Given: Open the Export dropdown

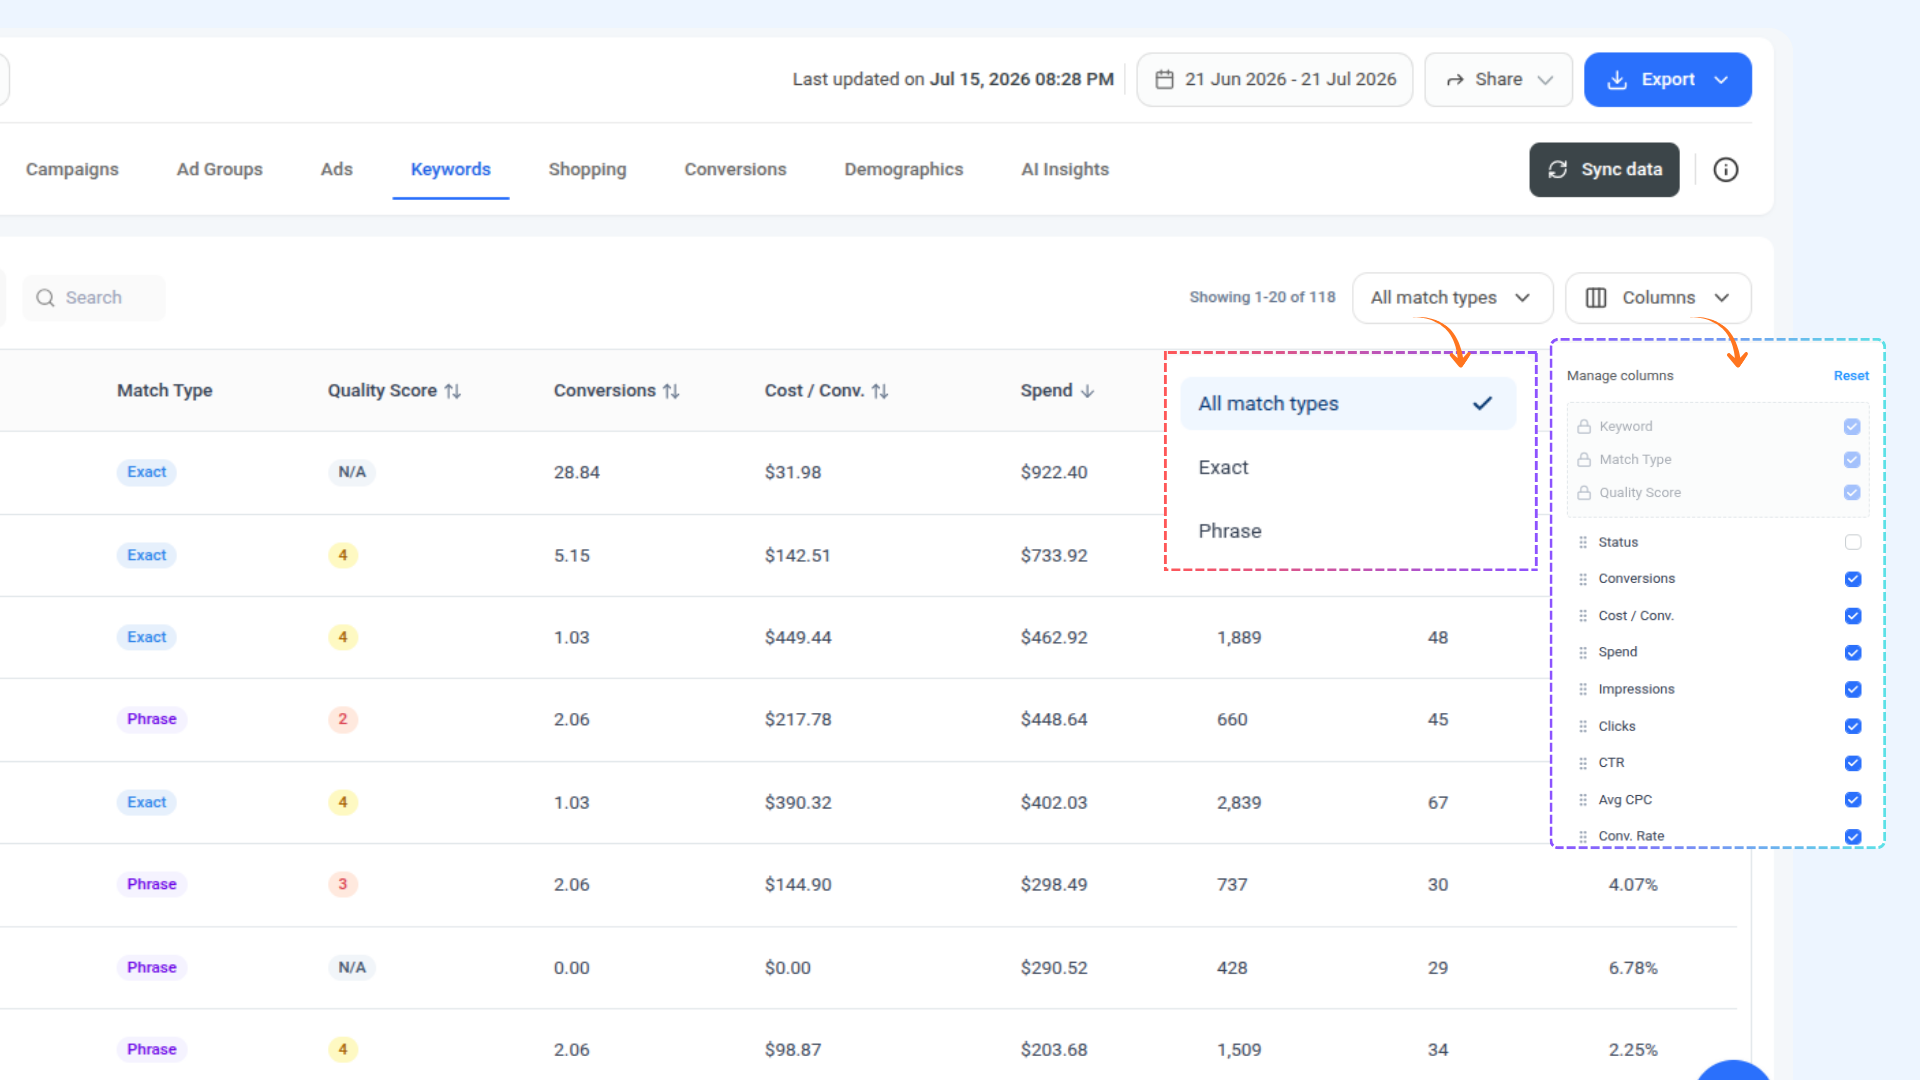Looking at the screenshot, I should [x=1667, y=79].
